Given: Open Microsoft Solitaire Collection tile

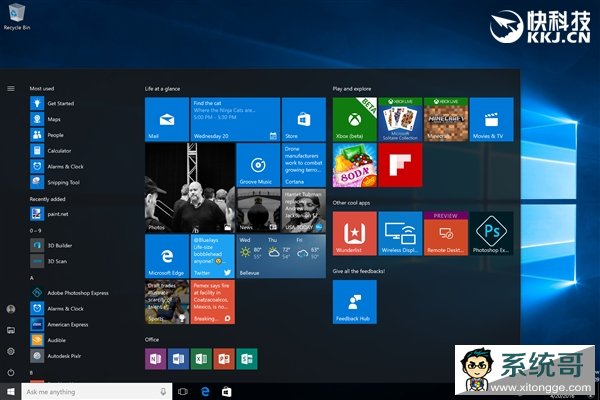Looking at the screenshot, I should pos(400,119).
